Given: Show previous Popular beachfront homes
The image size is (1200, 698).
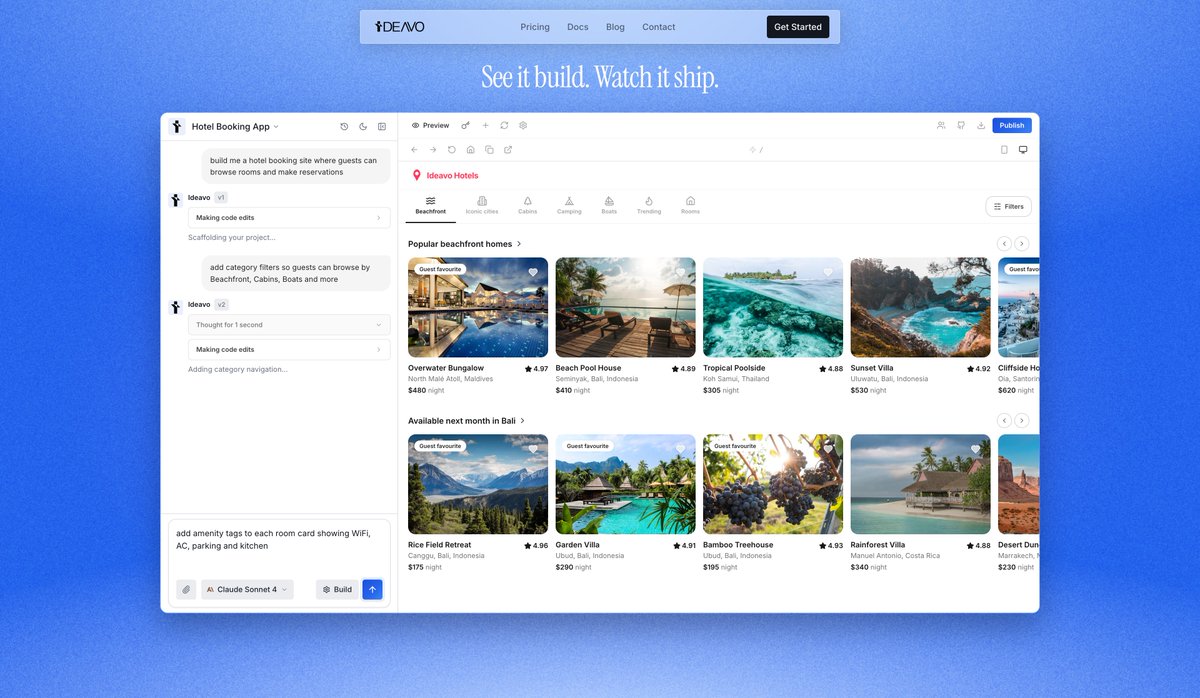Looking at the screenshot, I should pos(1004,244).
